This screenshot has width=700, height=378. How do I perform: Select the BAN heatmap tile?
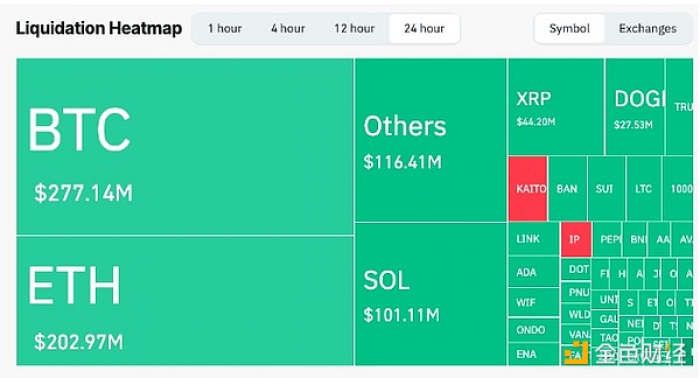[x=567, y=188]
